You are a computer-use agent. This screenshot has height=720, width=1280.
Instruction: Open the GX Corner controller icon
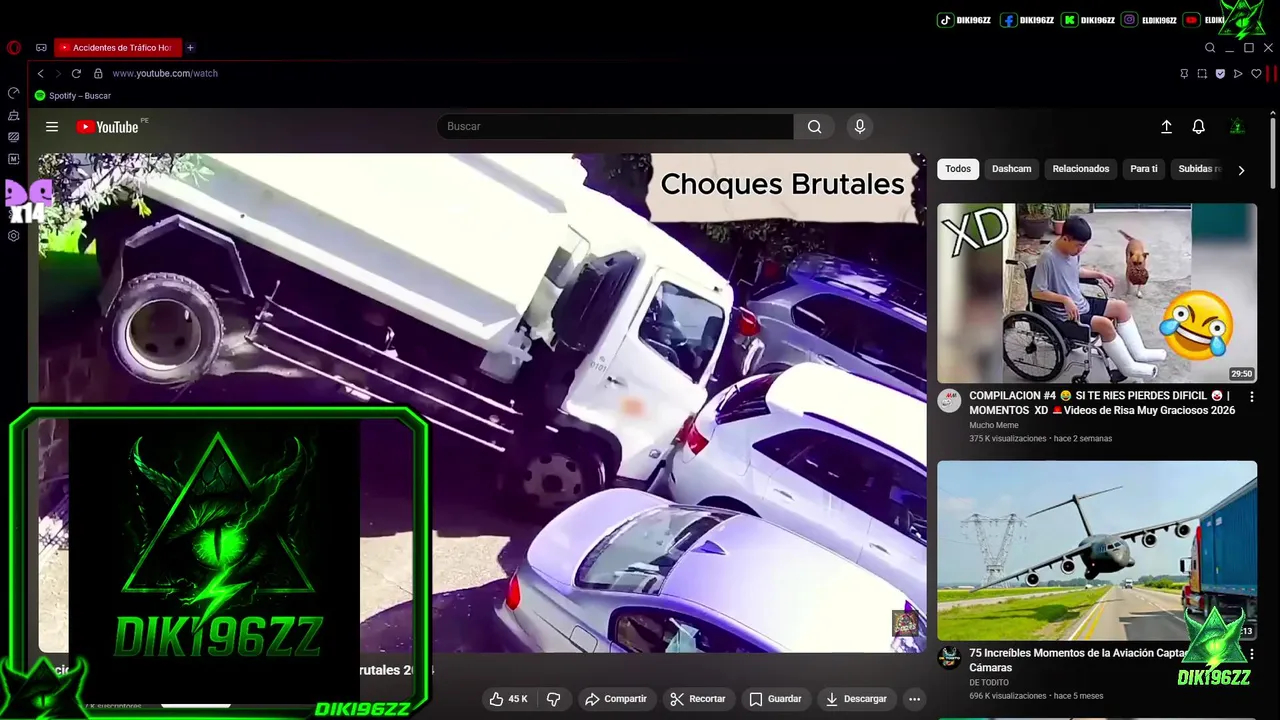tap(41, 47)
